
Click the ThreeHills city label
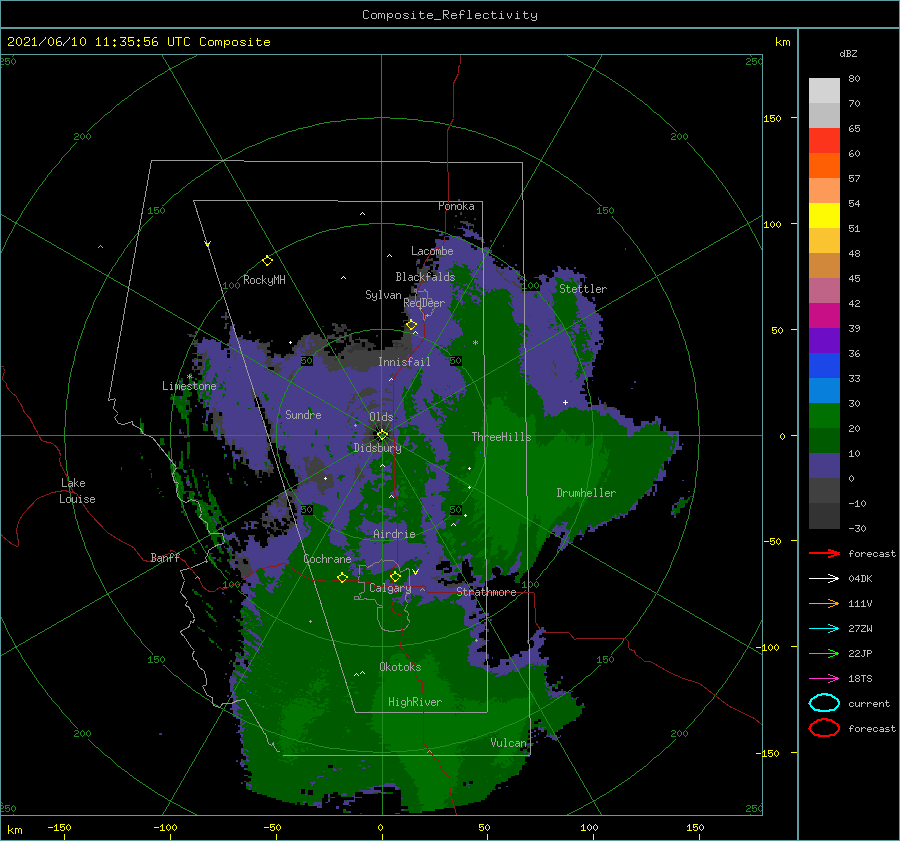click(x=501, y=437)
